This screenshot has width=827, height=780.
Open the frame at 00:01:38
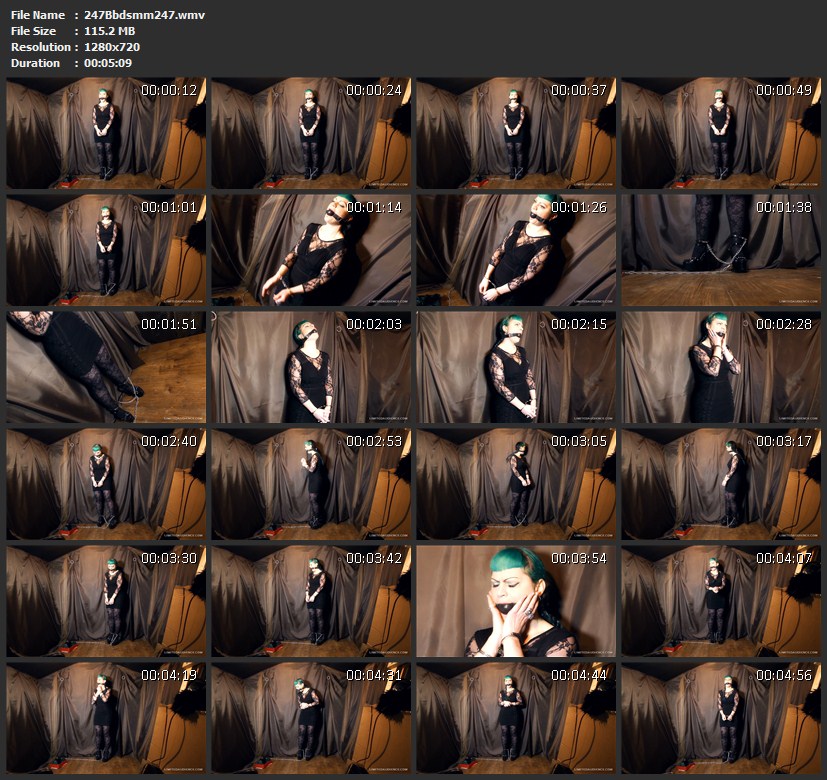721,250
